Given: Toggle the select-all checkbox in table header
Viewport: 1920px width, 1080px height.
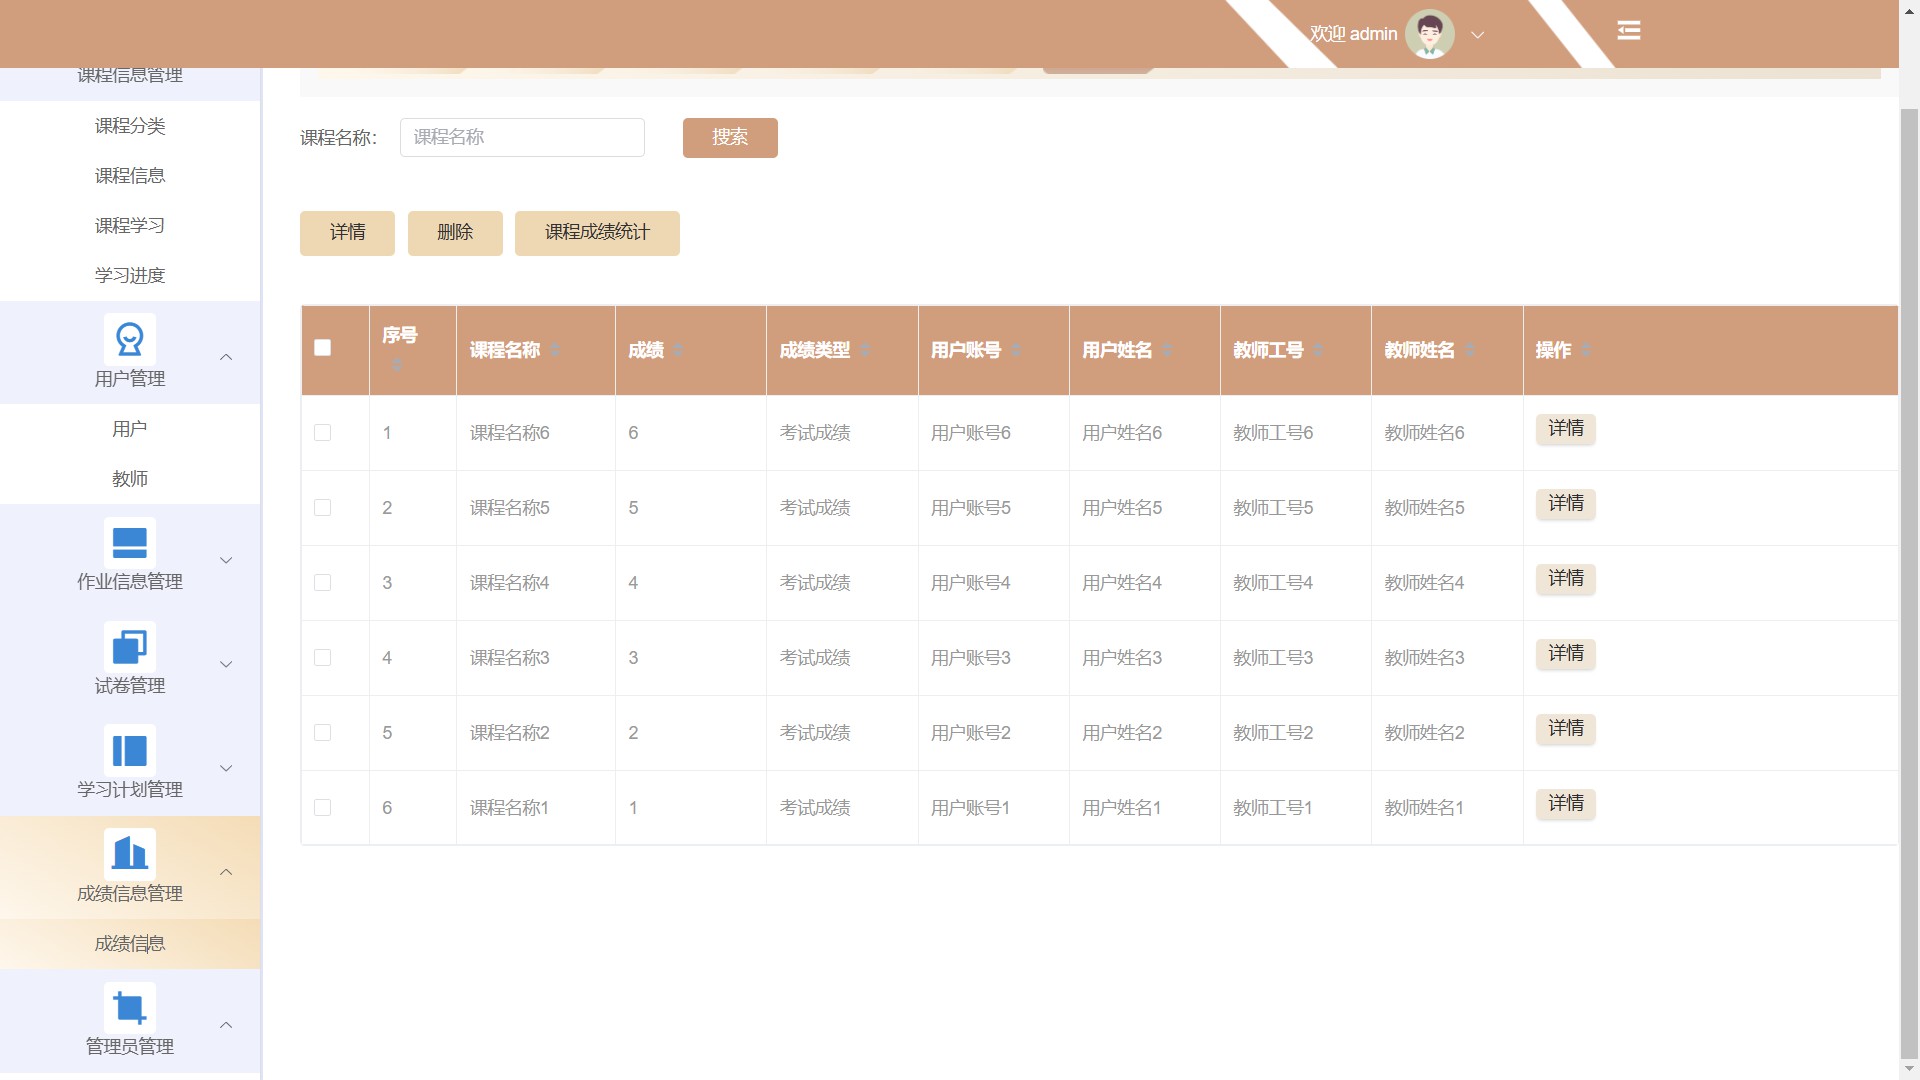Looking at the screenshot, I should pos(322,348).
